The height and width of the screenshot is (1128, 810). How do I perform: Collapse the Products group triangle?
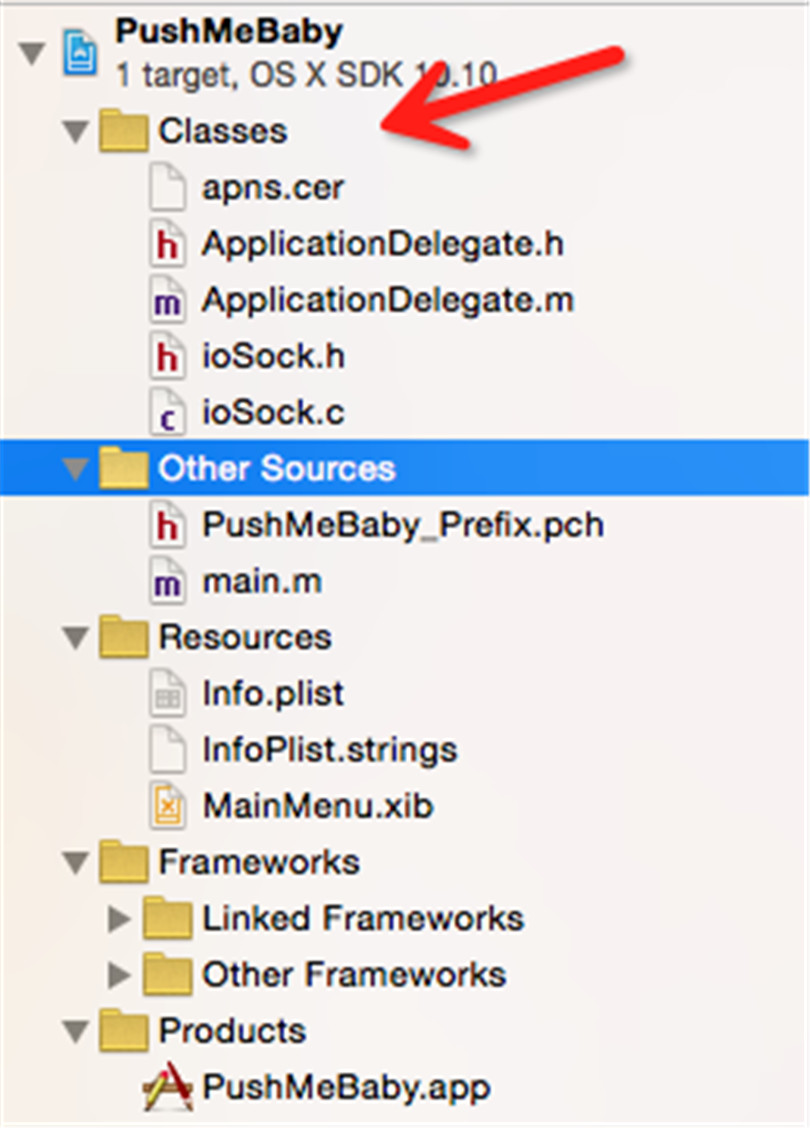pyautogui.click(x=74, y=1031)
